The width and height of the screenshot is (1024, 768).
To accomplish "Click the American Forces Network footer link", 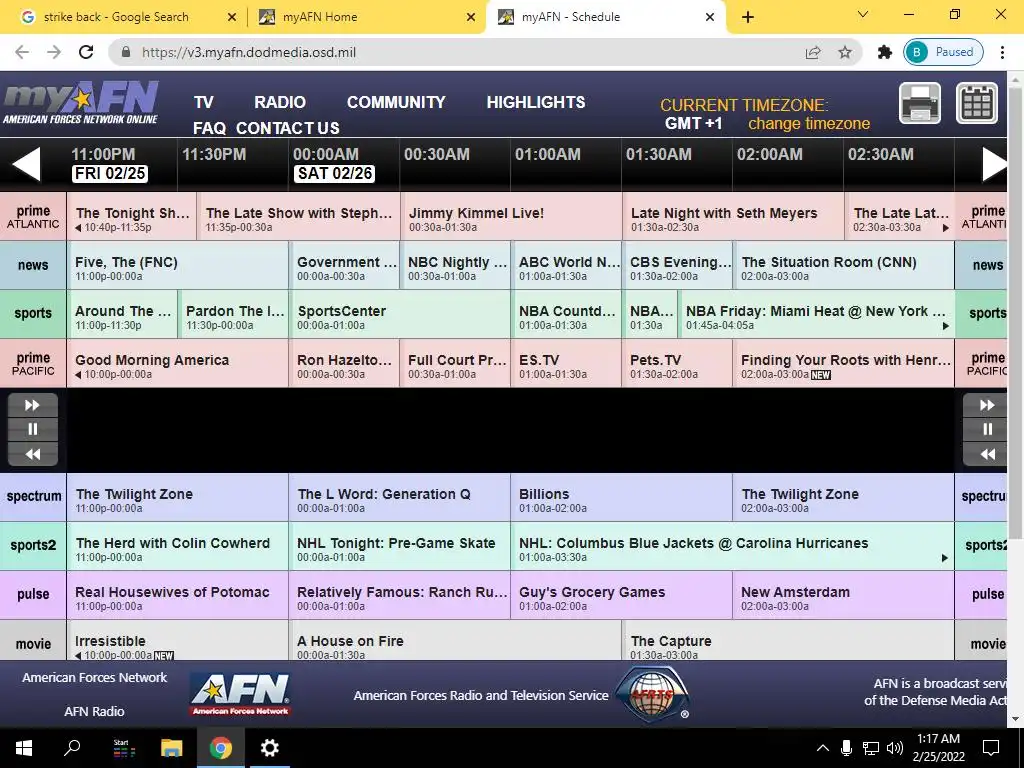I will pyautogui.click(x=95, y=678).
